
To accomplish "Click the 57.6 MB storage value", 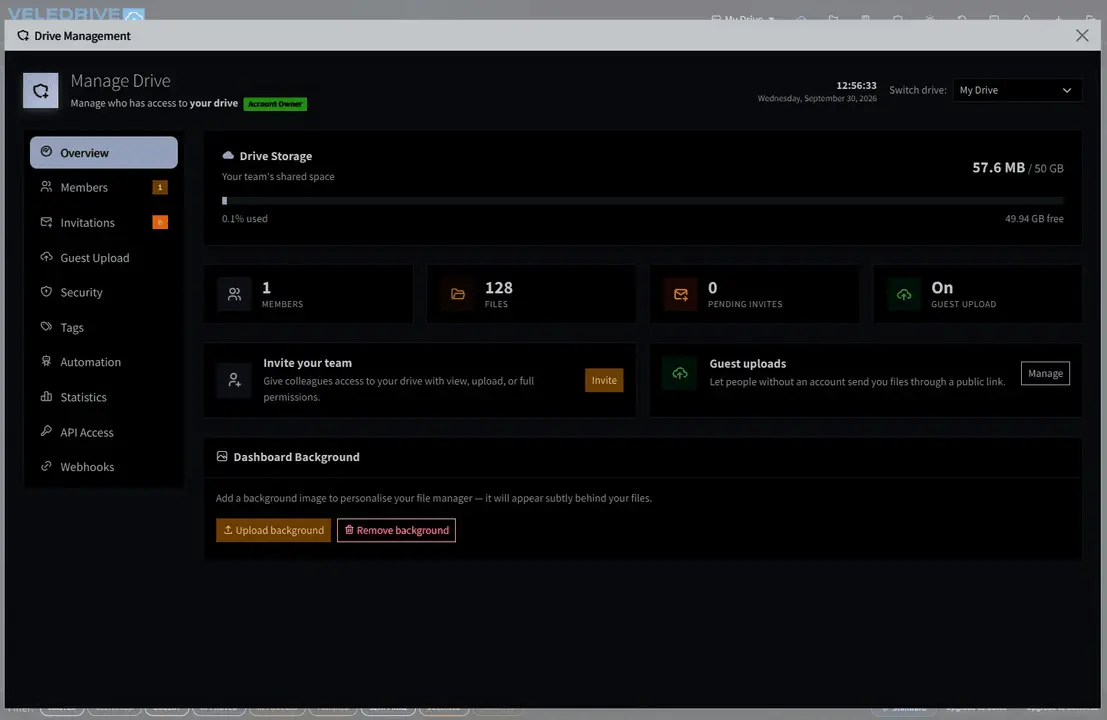I will (x=998, y=167).
